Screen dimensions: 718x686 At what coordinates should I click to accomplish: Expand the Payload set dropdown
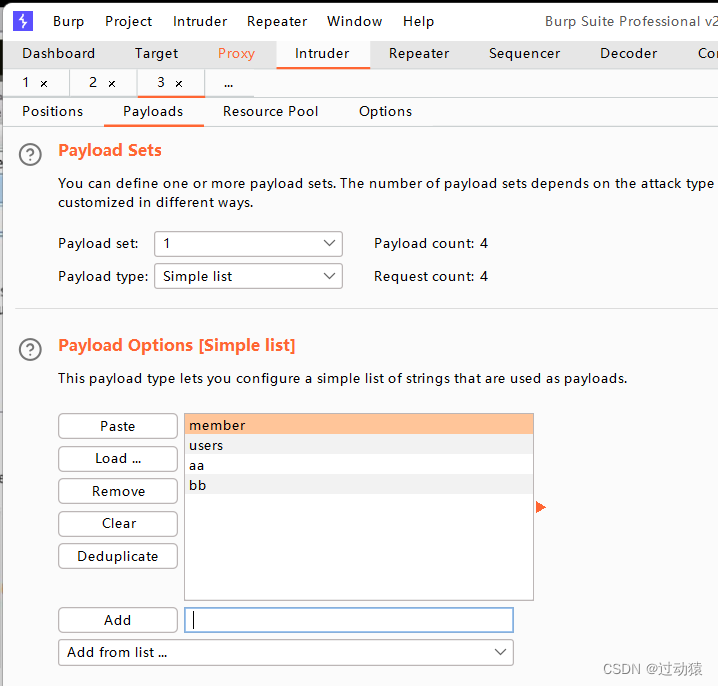(248, 244)
